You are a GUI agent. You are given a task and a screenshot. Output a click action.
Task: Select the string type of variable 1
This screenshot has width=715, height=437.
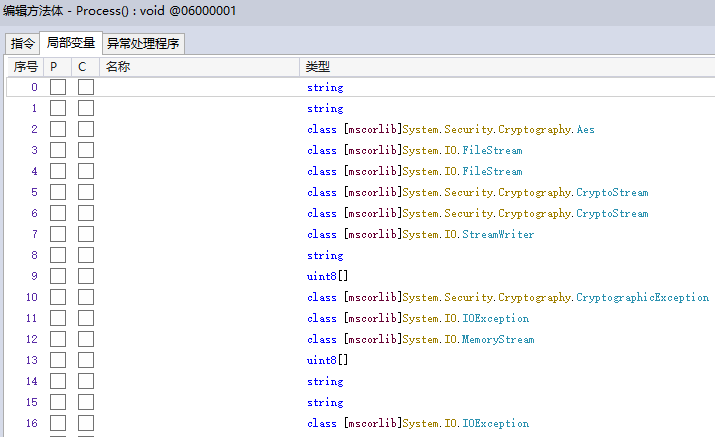click(325, 109)
